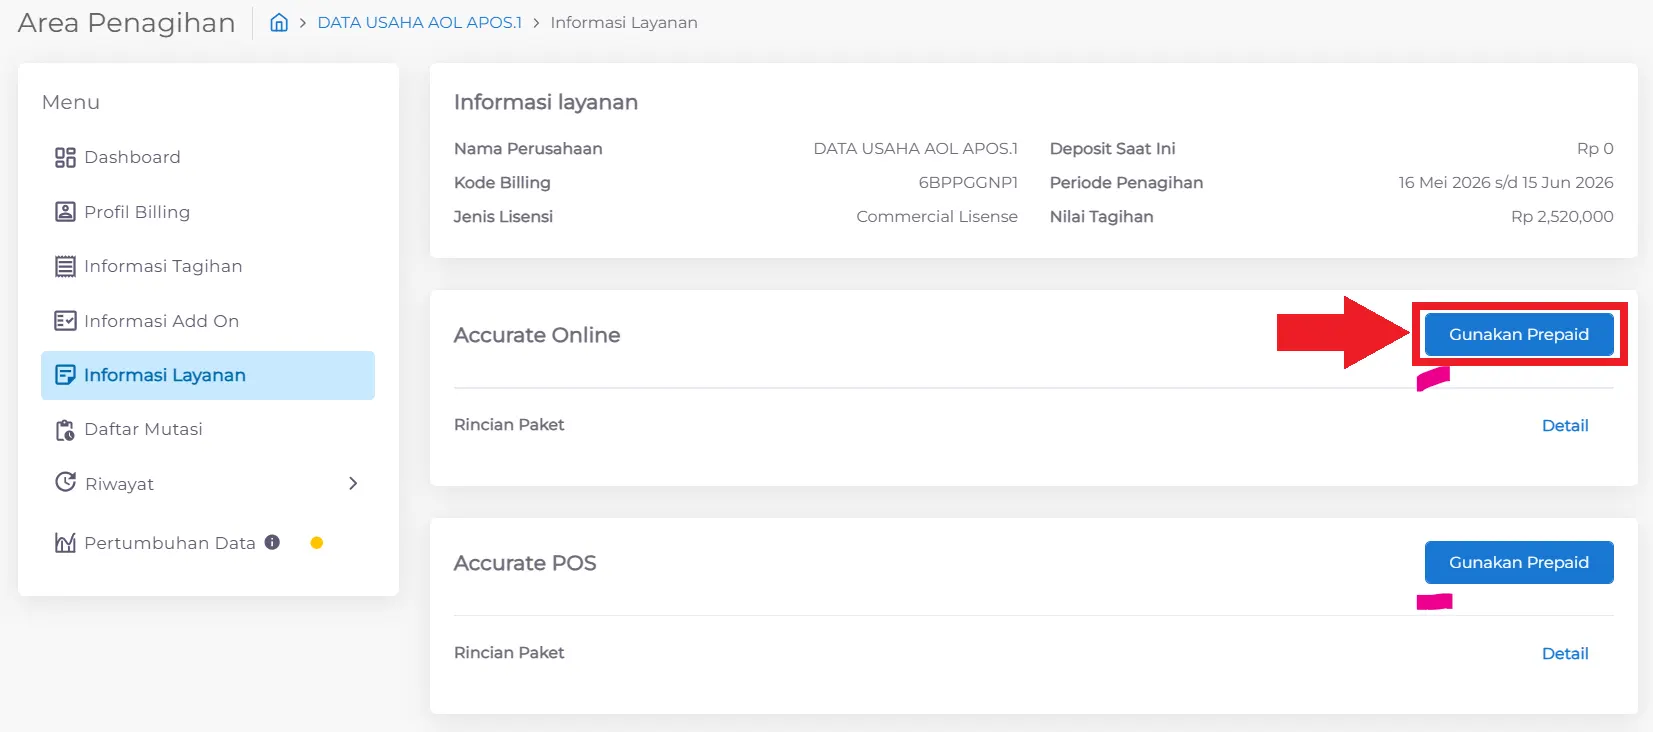Image resolution: width=1653 pixels, height=732 pixels.
Task: Open Pertumbuhan Data menu item
Action: [x=208, y=543]
